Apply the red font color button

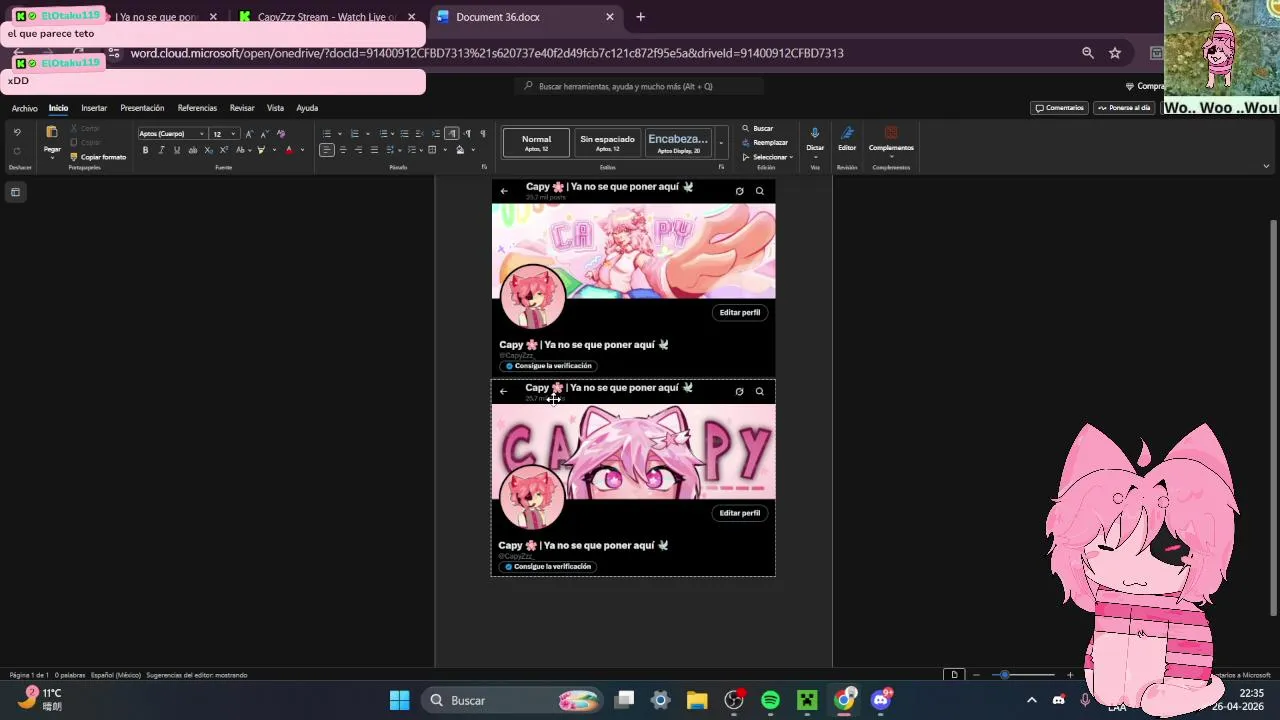point(289,150)
